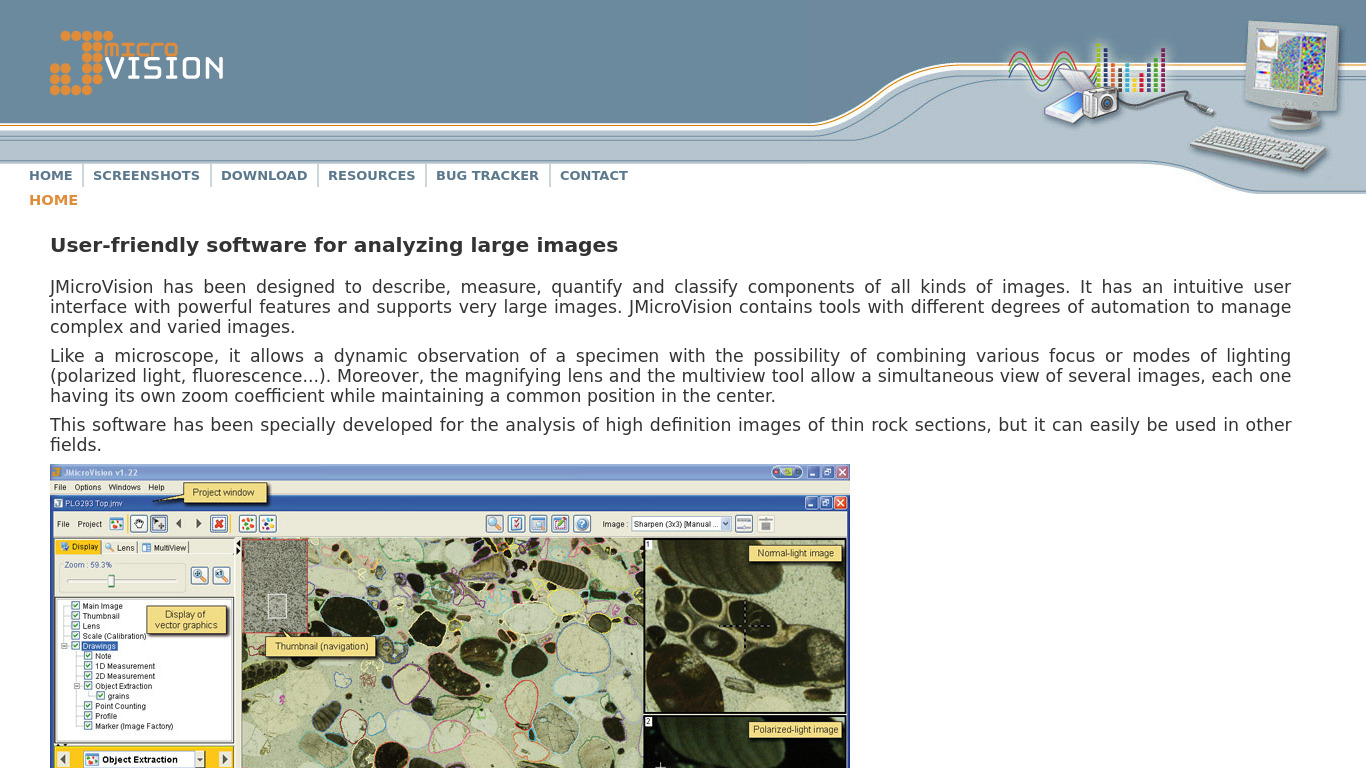The height and width of the screenshot is (768, 1366).
Task: Toggle the Main Image checkbox
Action: click(76, 606)
